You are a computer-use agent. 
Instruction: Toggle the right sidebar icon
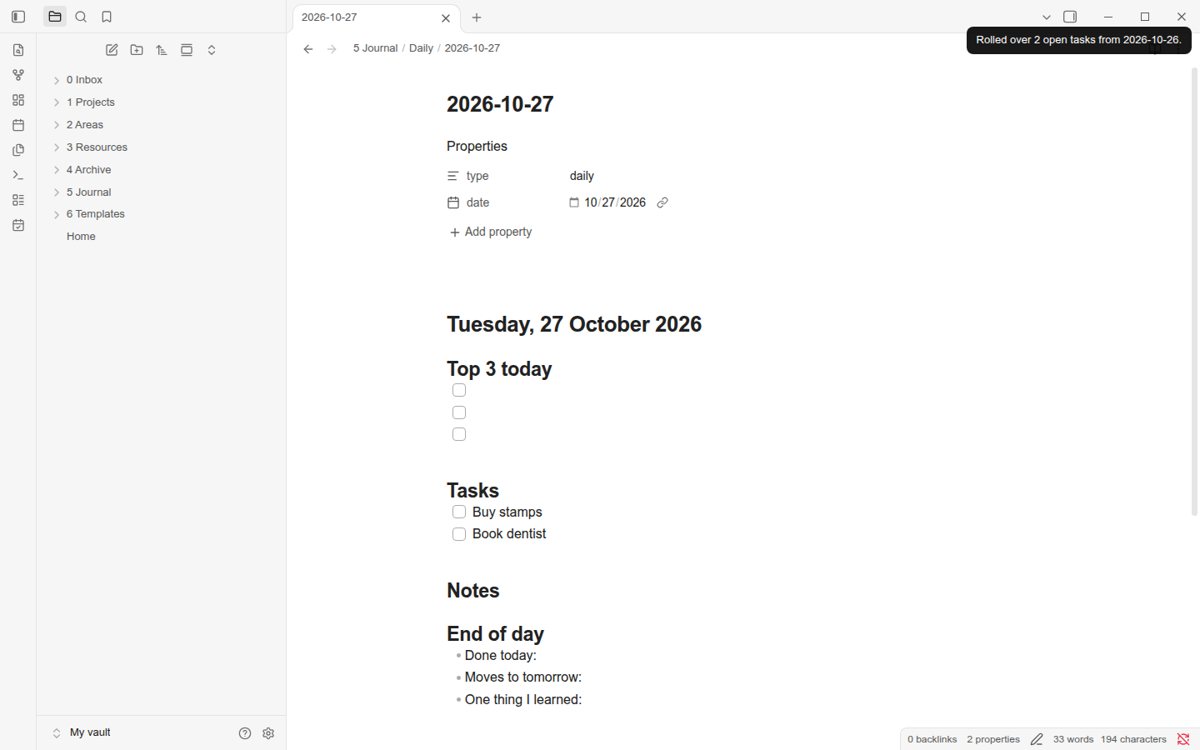1070,17
